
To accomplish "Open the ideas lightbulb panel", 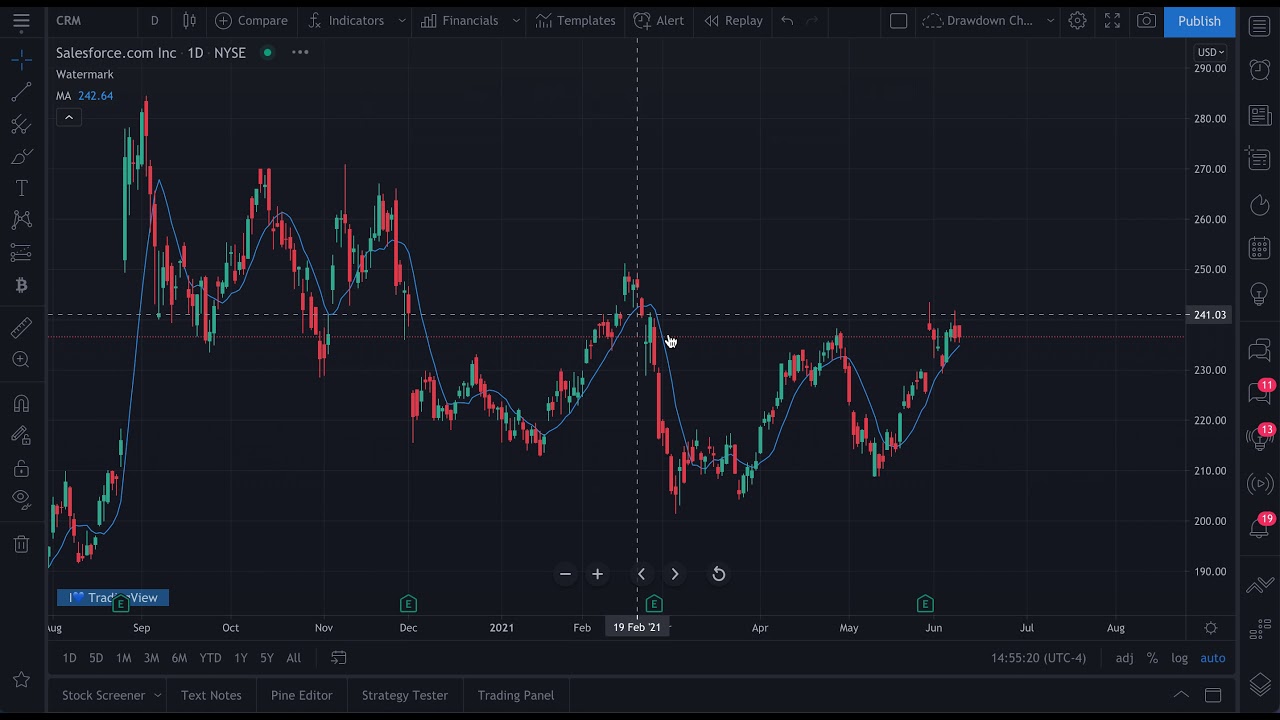I will [x=1260, y=294].
